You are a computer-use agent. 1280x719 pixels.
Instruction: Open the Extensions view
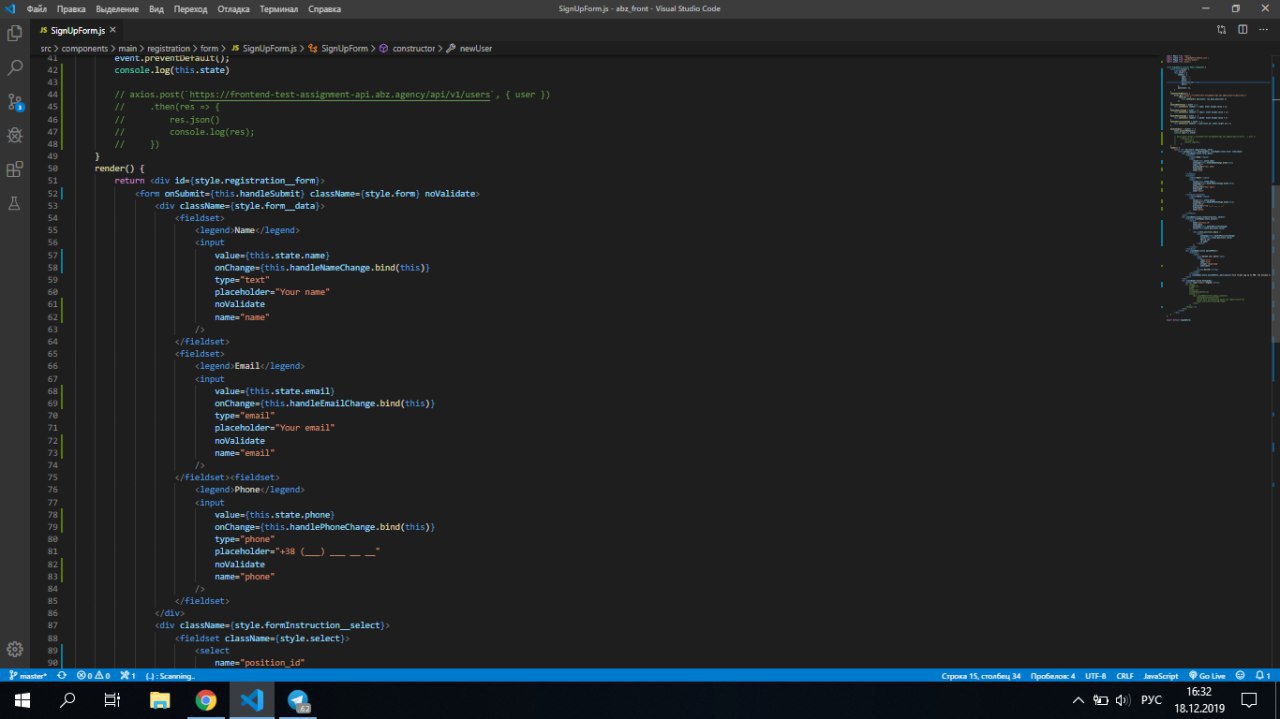point(15,169)
